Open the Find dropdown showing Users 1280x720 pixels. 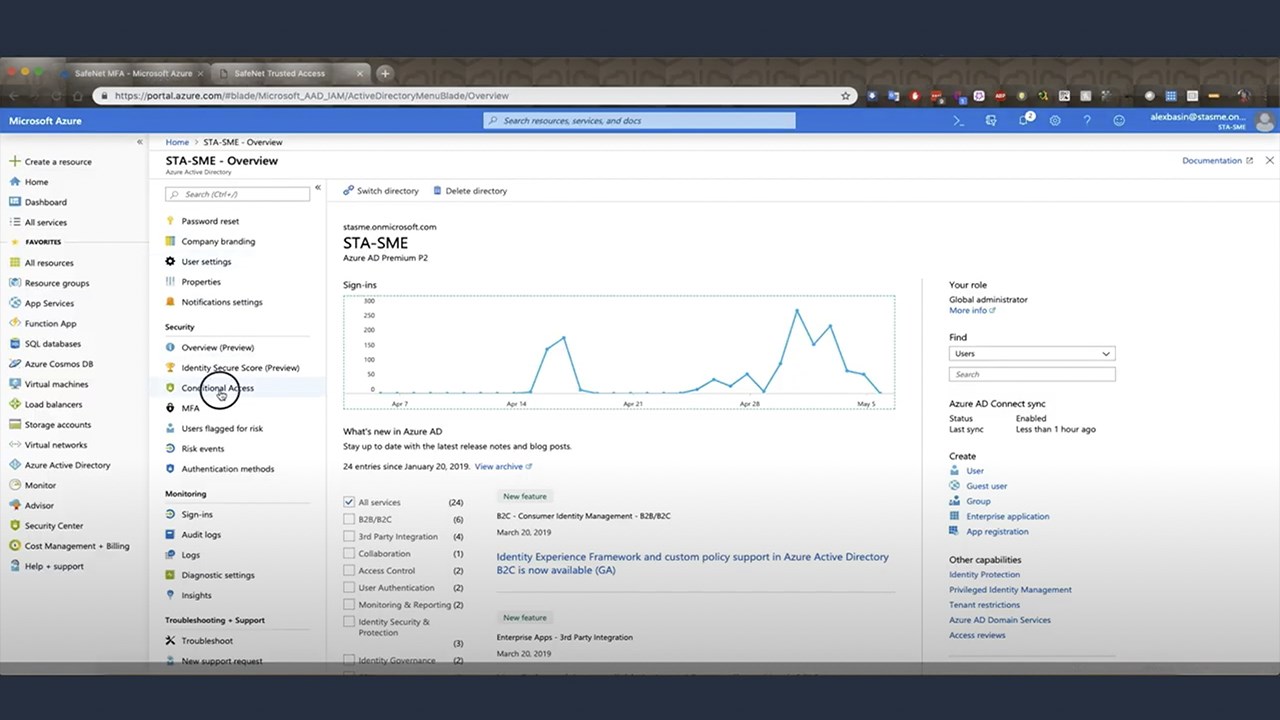[1032, 353]
